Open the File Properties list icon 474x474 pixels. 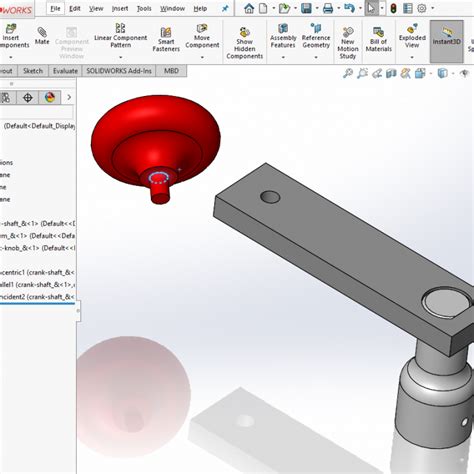click(x=407, y=8)
